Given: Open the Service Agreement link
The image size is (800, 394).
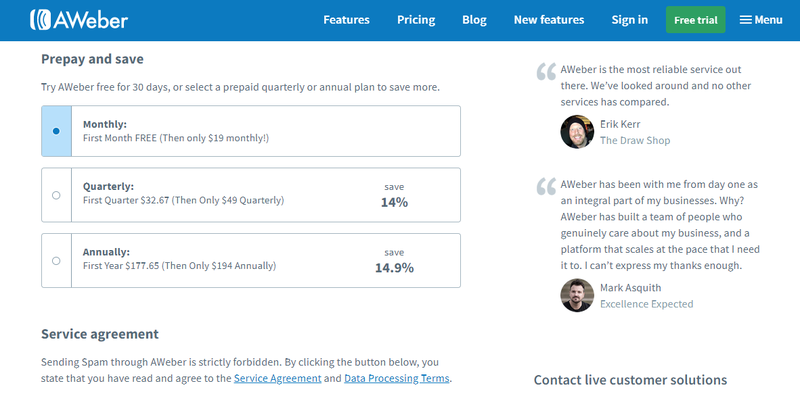Looking at the screenshot, I should tap(278, 379).
